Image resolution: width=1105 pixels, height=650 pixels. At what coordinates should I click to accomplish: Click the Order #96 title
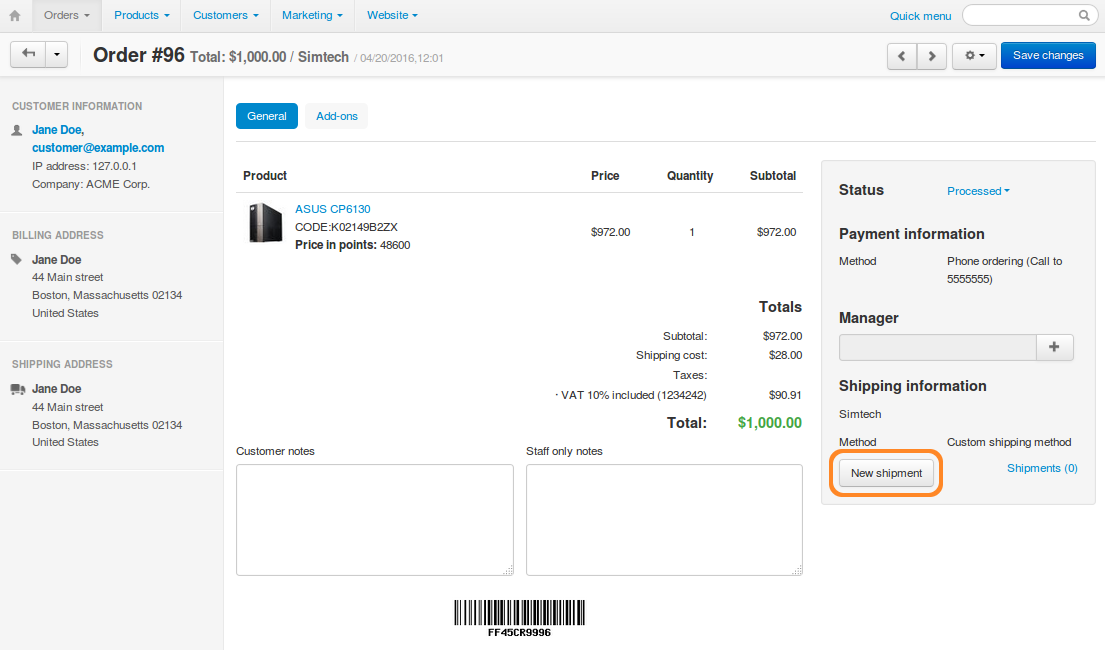coord(139,55)
